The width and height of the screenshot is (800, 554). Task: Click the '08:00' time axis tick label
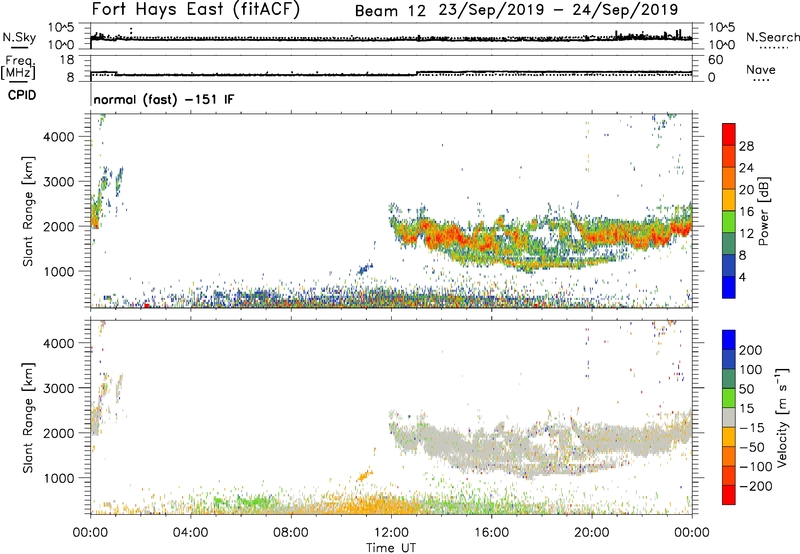291,533
